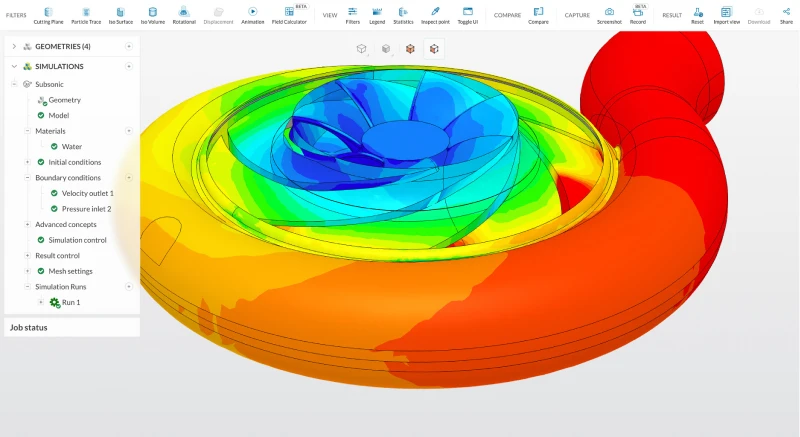Open Simulation control settings
The height and width of the screenshot is (437, 800).
click(77, 240)
